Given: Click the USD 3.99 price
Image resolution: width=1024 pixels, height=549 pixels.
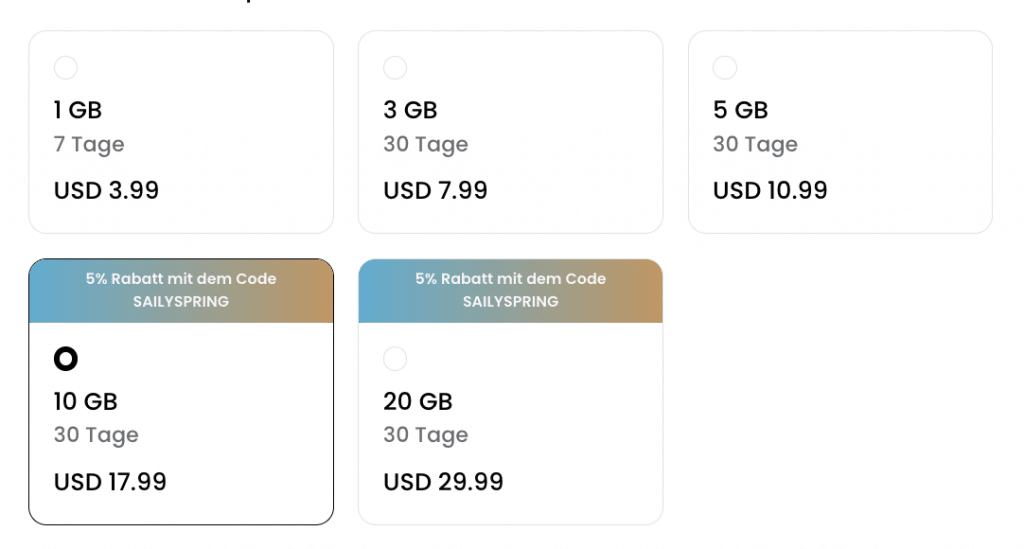Looking at the screenshot, I should [106, 190].
